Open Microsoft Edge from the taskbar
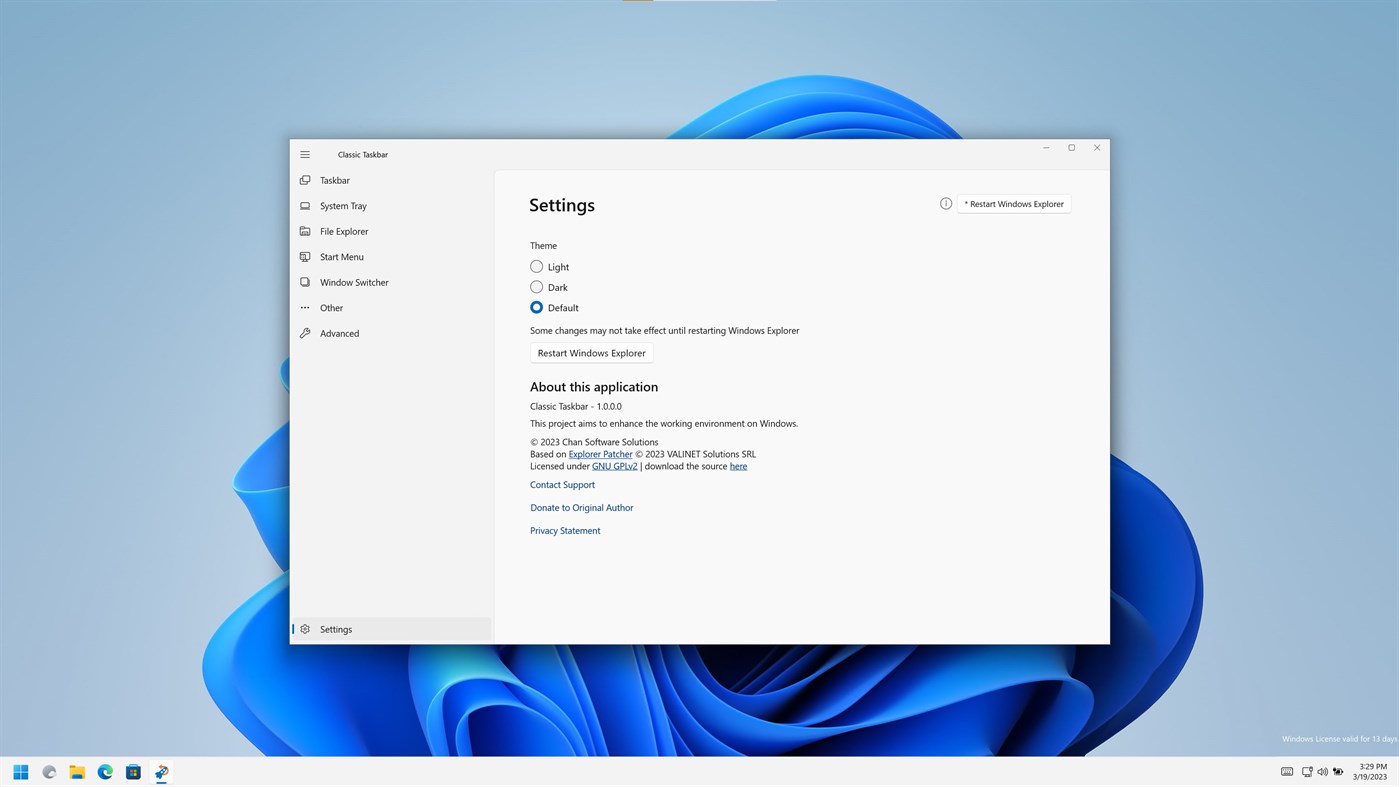This screenshot has width=1399, height=787. pyautogui.click(x=104, y=771)
